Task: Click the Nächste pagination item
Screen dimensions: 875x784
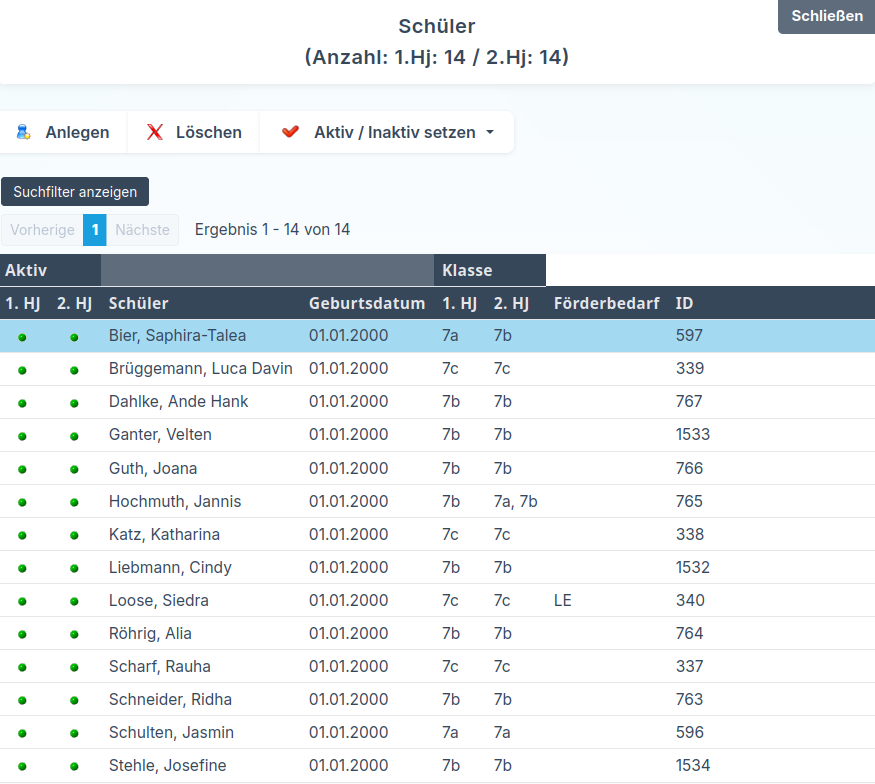Action: pos(142,230)
